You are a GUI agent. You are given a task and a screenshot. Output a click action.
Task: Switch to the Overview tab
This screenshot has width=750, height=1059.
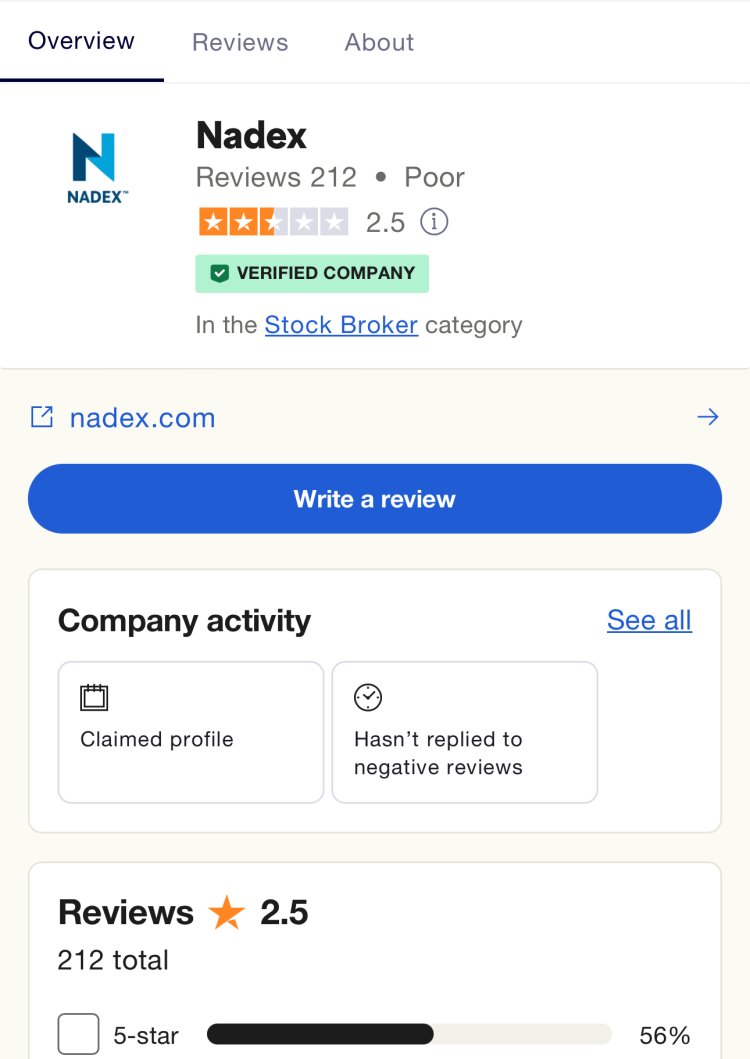(81, 41)
